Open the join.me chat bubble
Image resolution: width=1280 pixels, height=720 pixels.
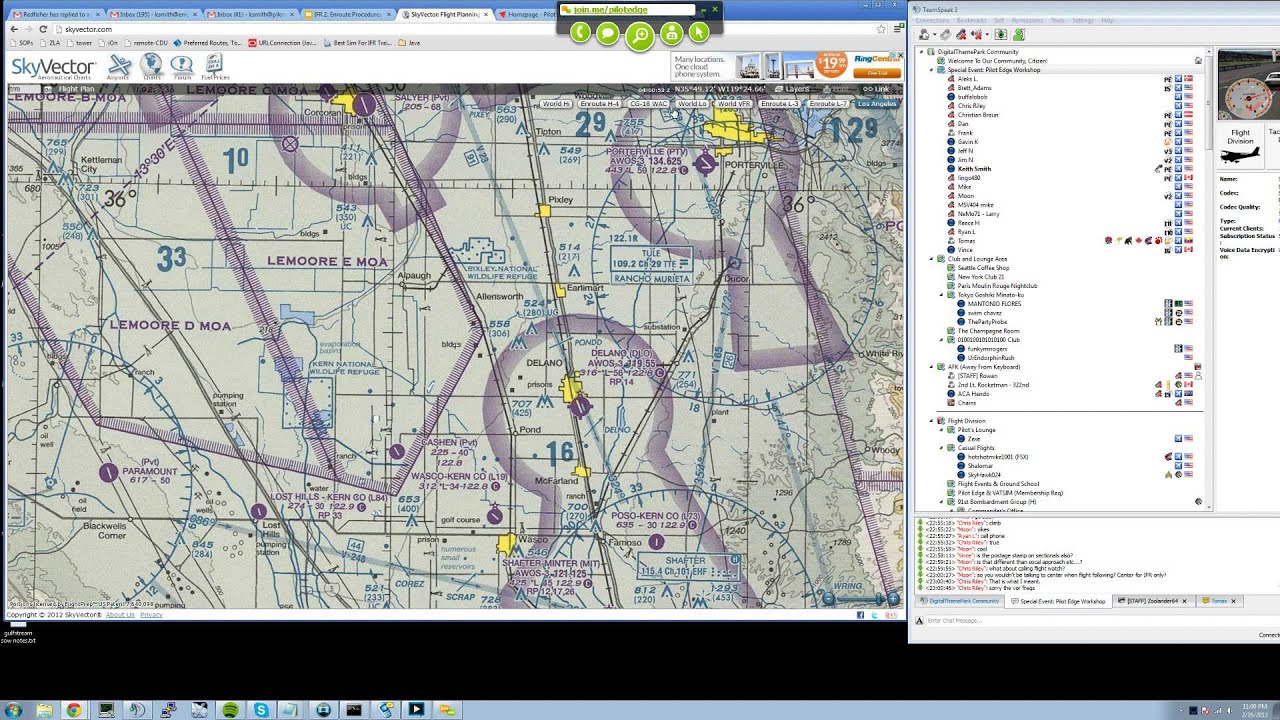click(607, 33)
